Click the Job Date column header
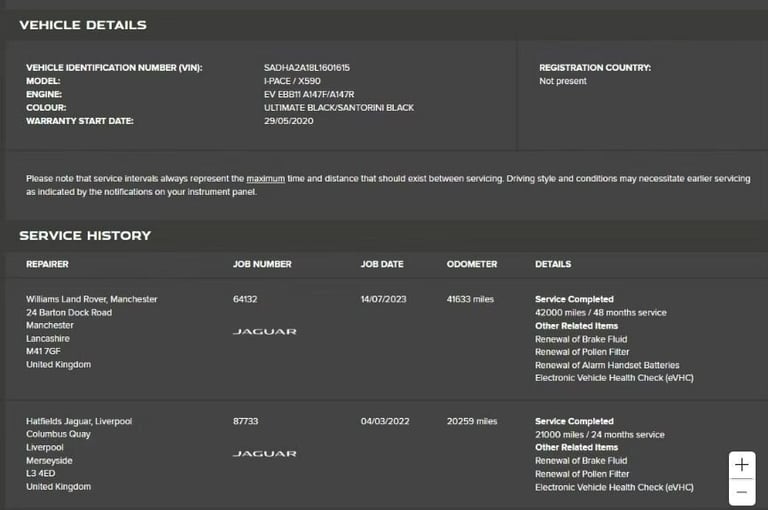Image resolution: width=768 pixels, height=510 pixels. [x=382, y=264]
